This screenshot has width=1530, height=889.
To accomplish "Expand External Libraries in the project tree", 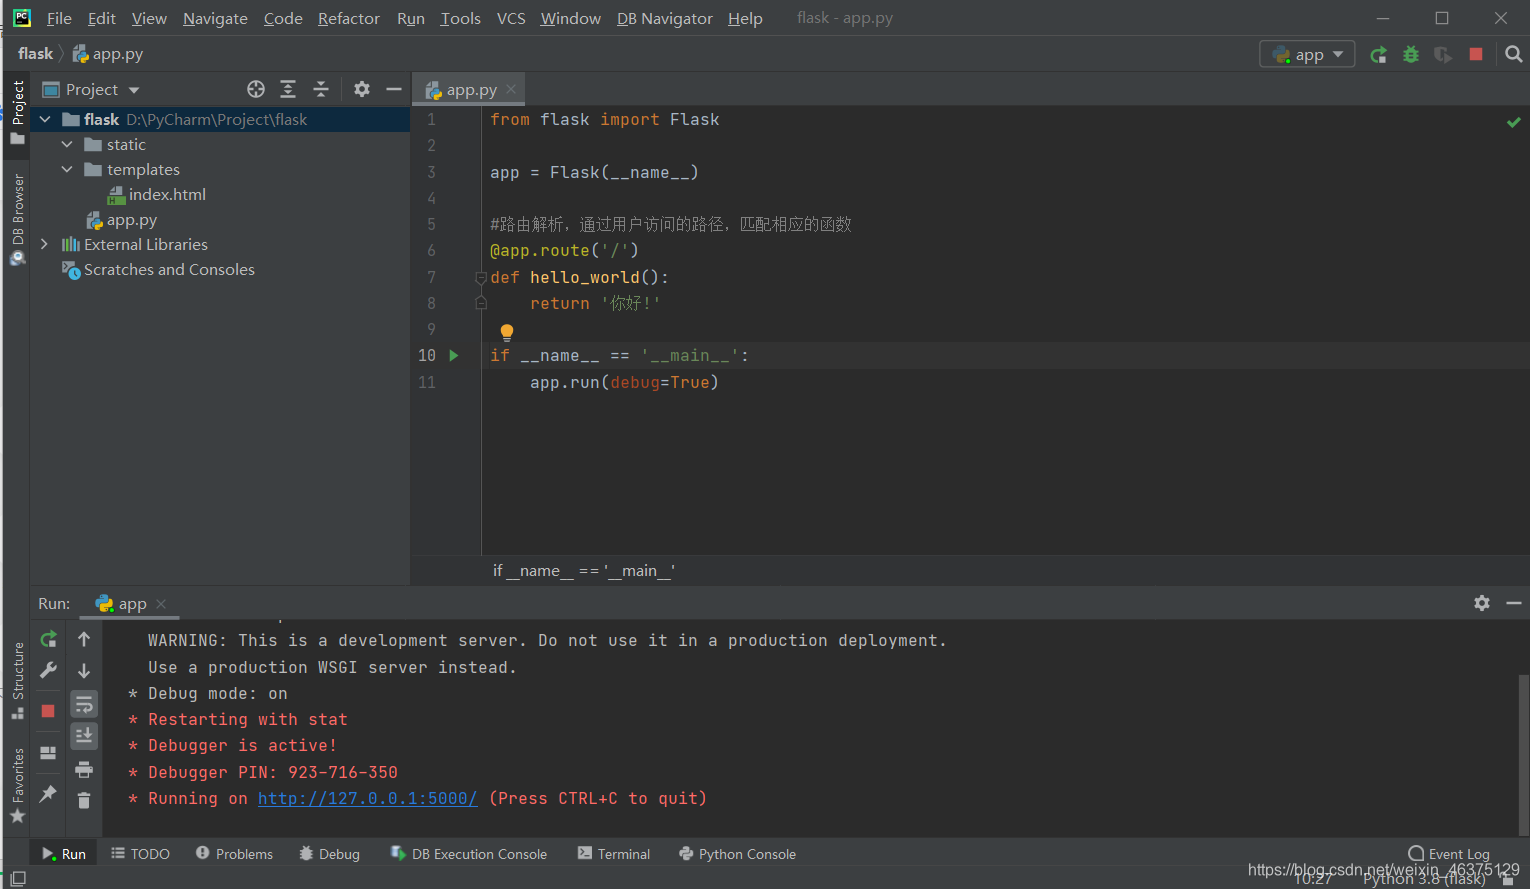I will click(x=44, y=244).
